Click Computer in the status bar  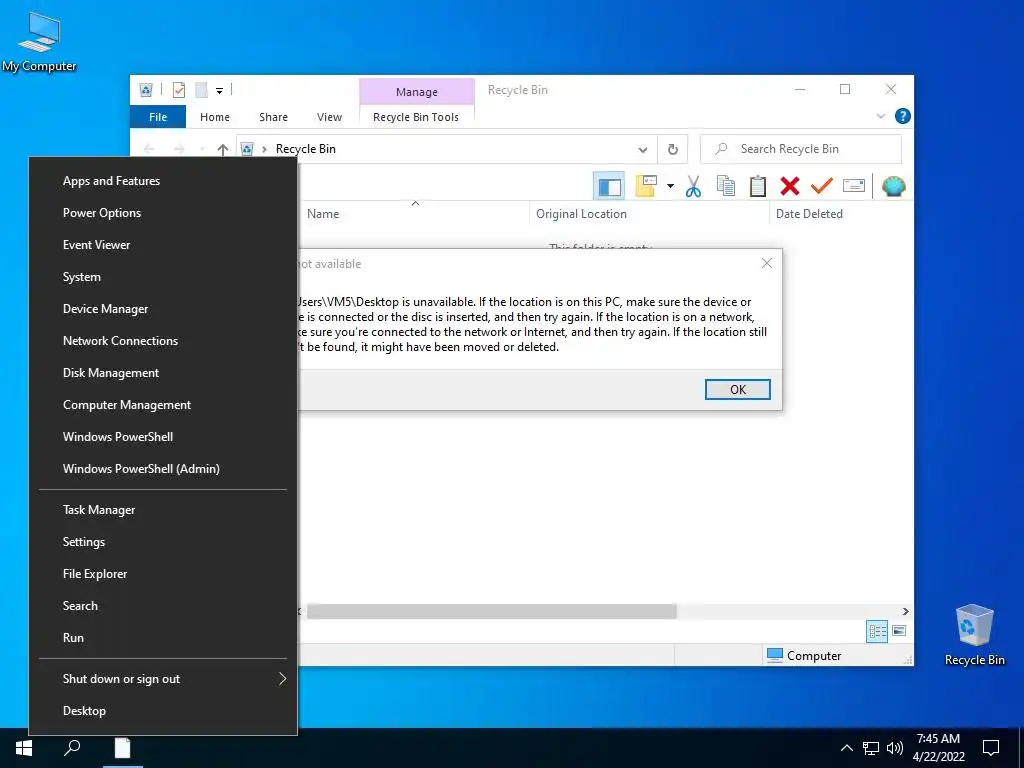pyautogui.click(x=804, y=655)
